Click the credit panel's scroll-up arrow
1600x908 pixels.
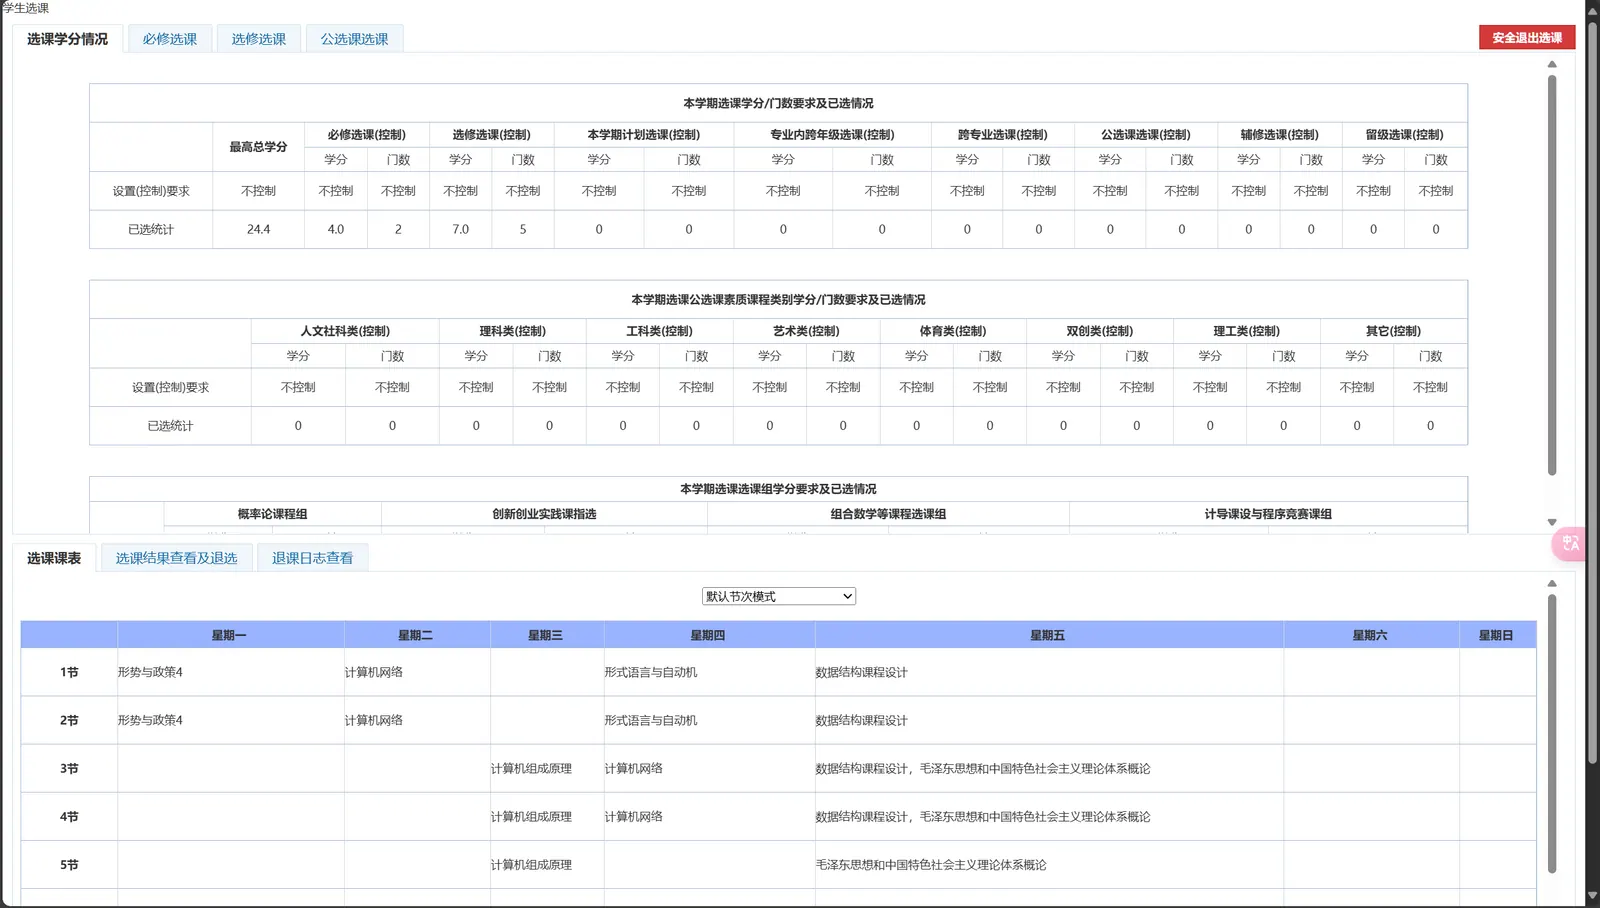[1552, 64]
